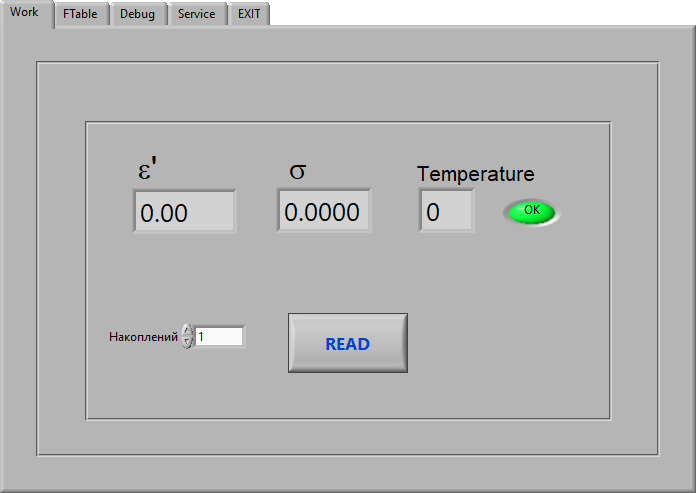This screenshot has height=493, width=696.
Task: Increase Накоплений value with the up arrow
Action: tap(188, 331)
